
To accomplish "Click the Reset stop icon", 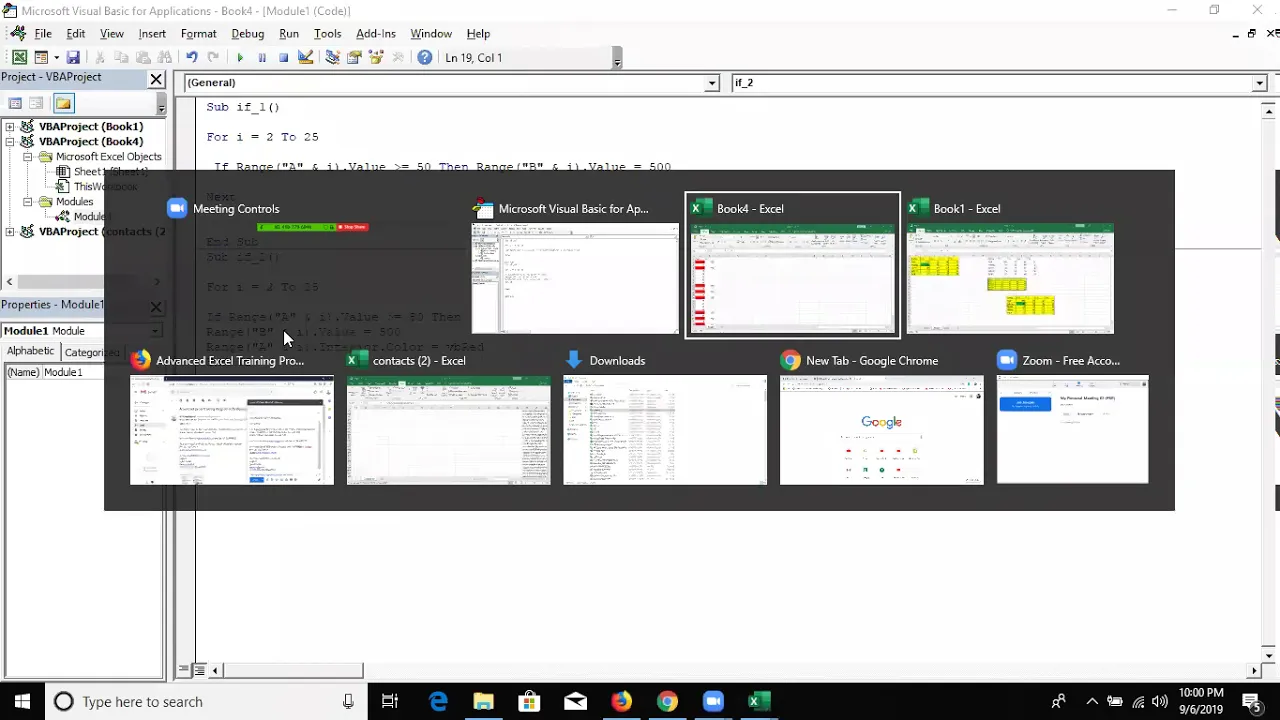I will (x=284, y=58).
